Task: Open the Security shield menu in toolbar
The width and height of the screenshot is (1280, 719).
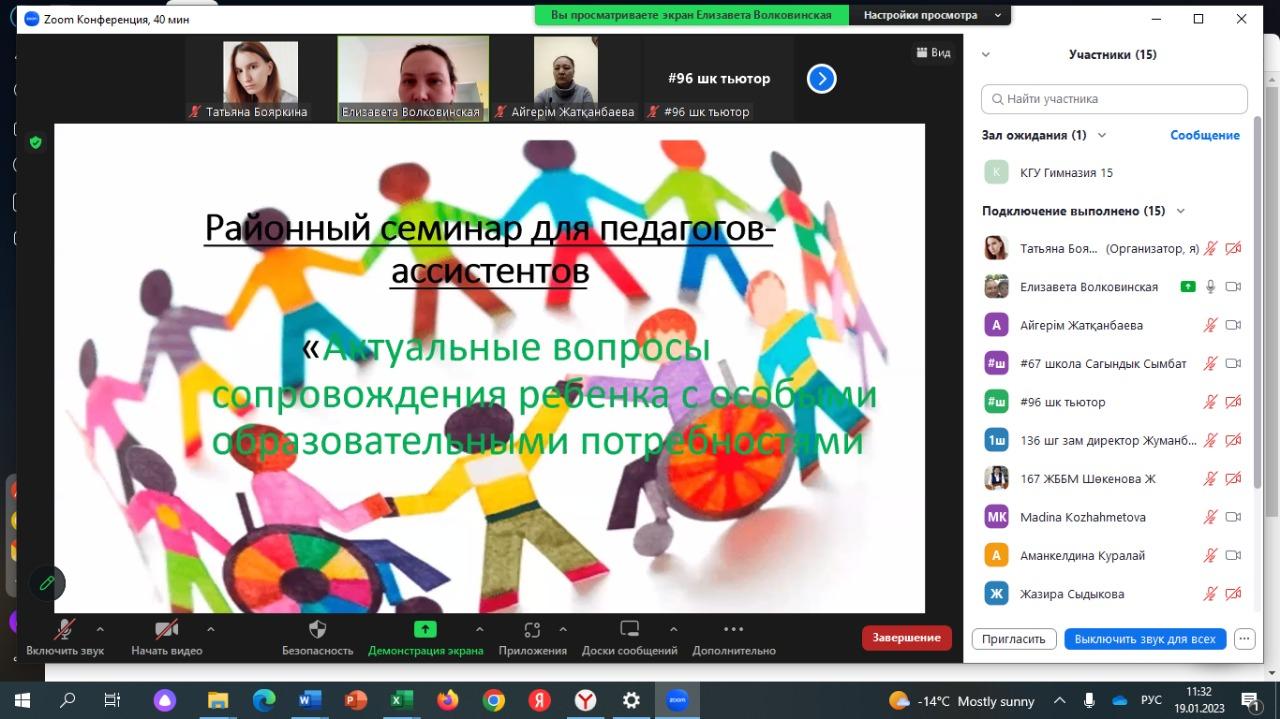Action: tap(317, 630)
